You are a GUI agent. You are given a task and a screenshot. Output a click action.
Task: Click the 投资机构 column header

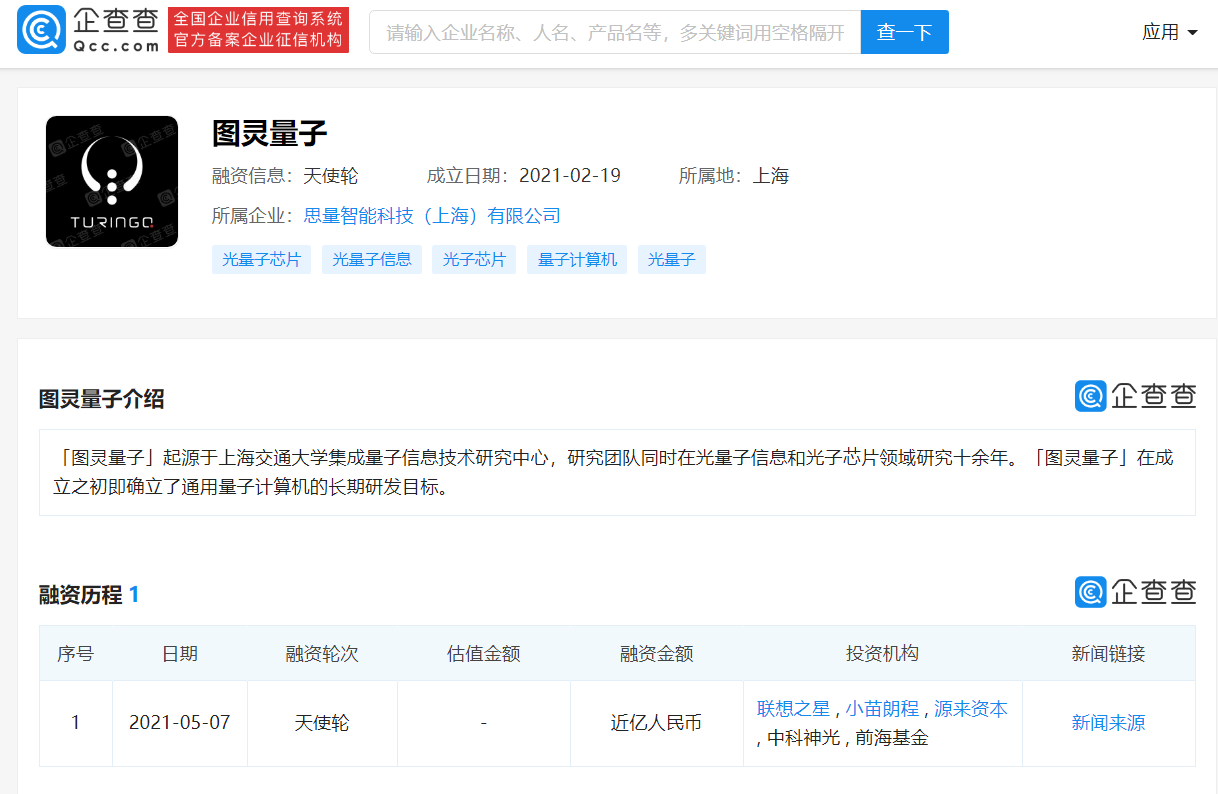click(x=882, y=654)
